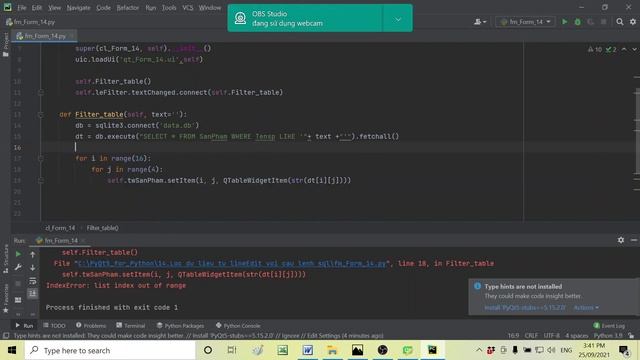This screenshot has height=360, width=640.
Task: Open the File menu
Action: [x=22, y=8]
